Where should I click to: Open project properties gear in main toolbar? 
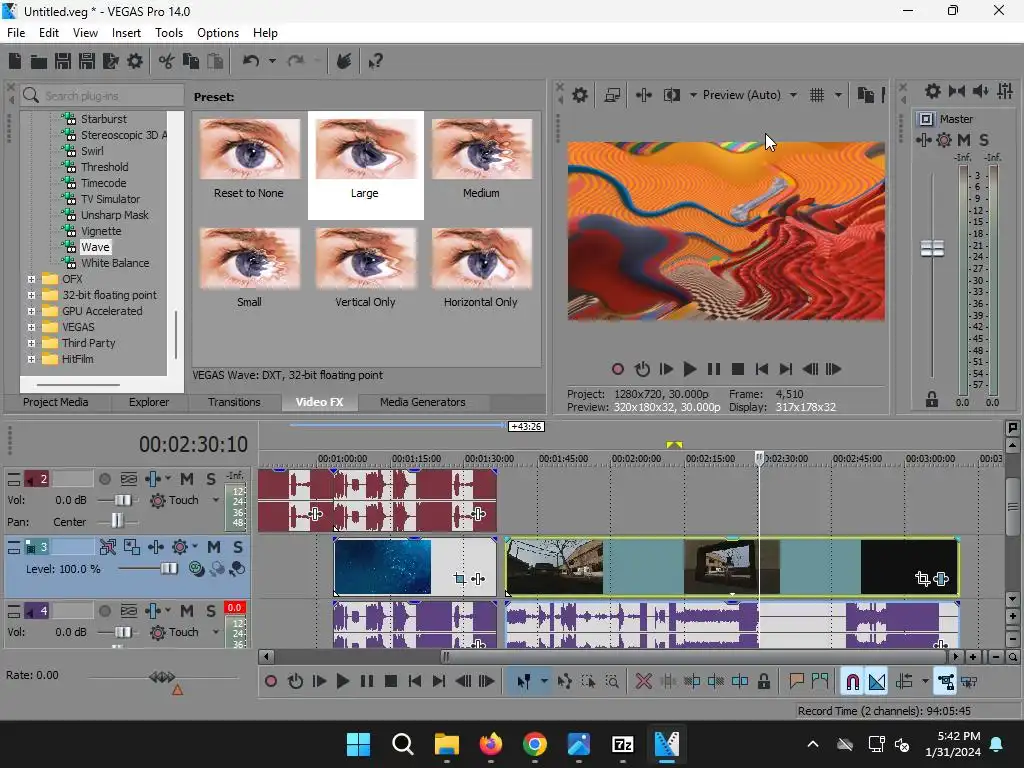[x=135, y=61]
